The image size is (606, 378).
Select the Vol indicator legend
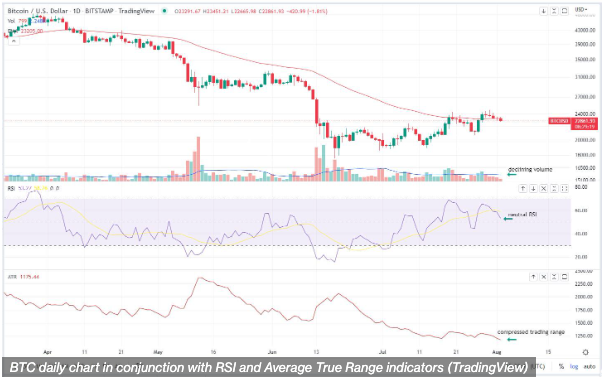pyautogui.click(x=11, y=21)
